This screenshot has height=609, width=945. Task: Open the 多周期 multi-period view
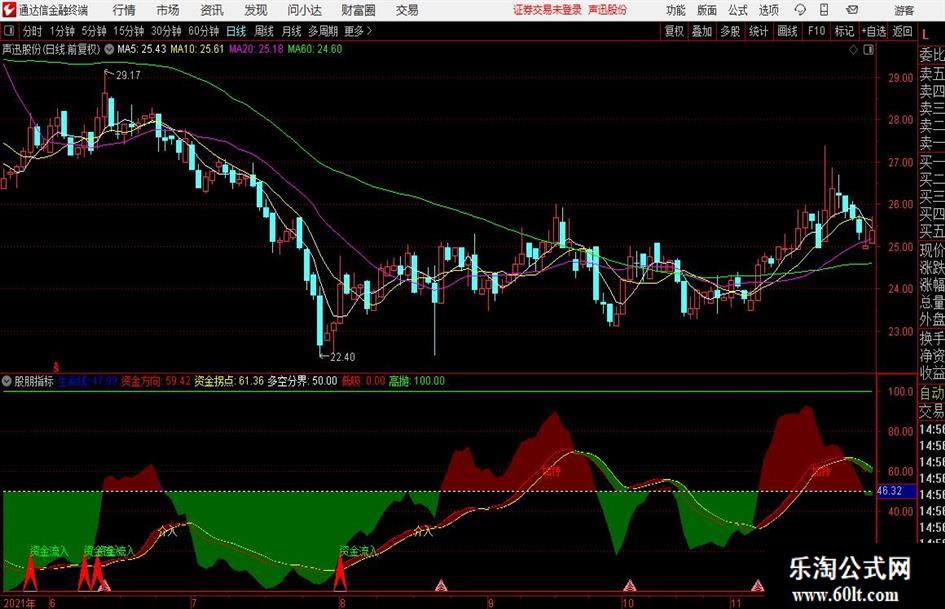(322, 31)
